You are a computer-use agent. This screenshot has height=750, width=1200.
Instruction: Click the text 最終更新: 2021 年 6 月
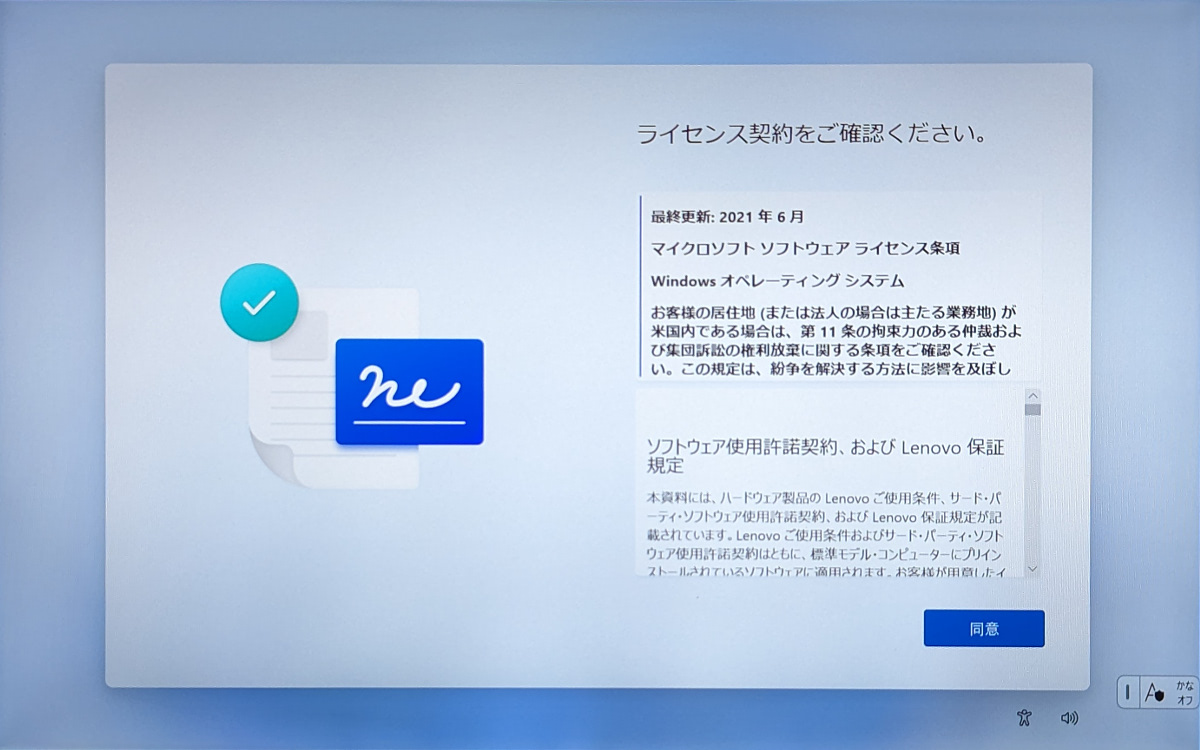(727, 216)
